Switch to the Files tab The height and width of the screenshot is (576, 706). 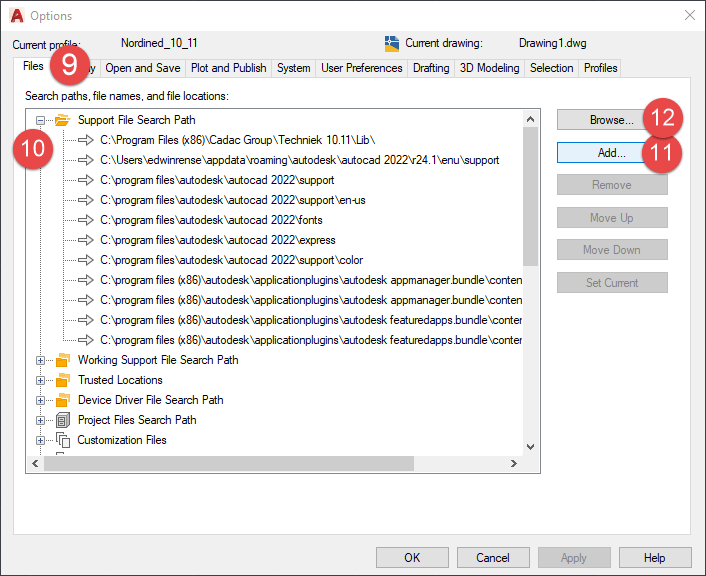pyautogui.click(x=33, y=66)
